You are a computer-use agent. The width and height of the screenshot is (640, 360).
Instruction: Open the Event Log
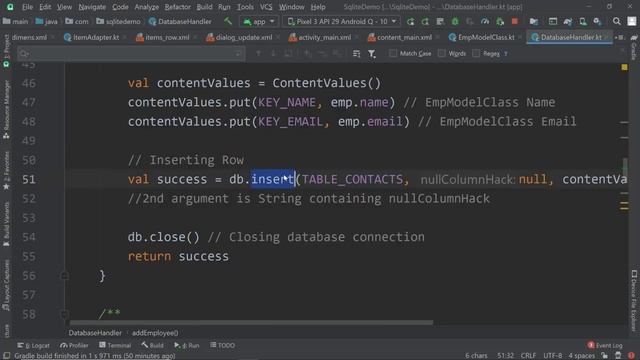point(605,345)
